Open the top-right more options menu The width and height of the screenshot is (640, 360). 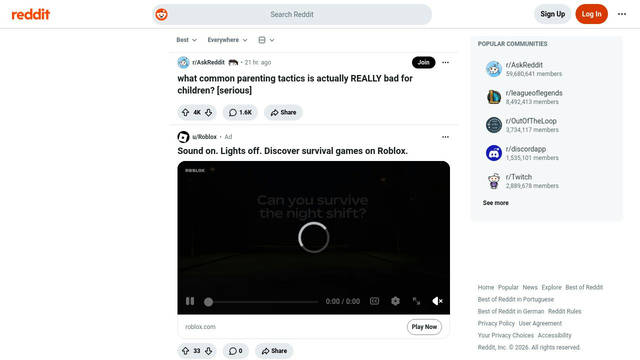click(x=622, y=14)
